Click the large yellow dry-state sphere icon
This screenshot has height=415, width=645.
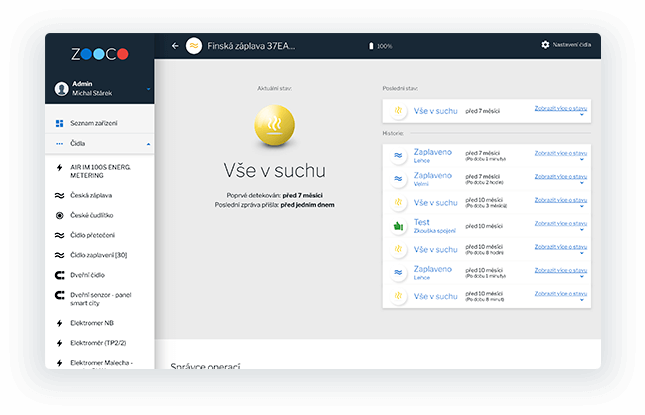[274, 125]
